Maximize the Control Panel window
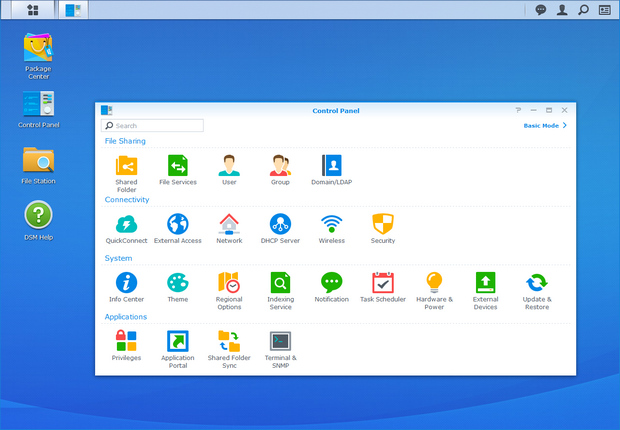Image resolution: width=620 pixels, height=430 pixels. coord(549,110)
